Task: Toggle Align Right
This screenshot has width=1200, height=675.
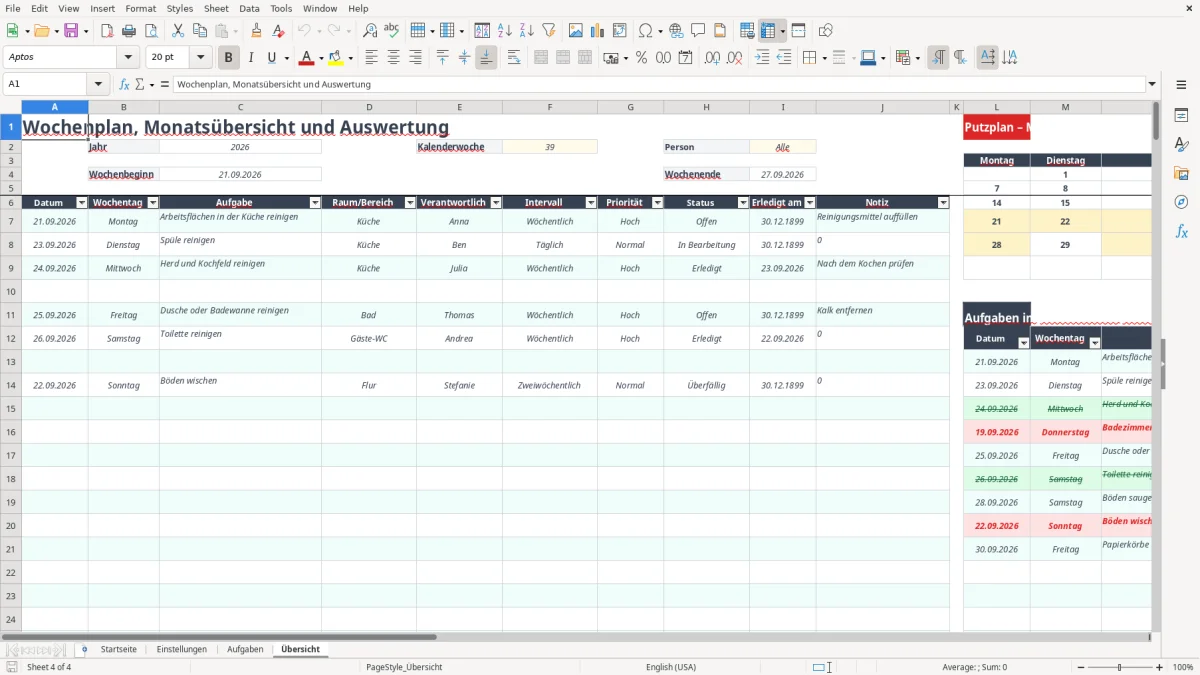Action: click(416, 58)
